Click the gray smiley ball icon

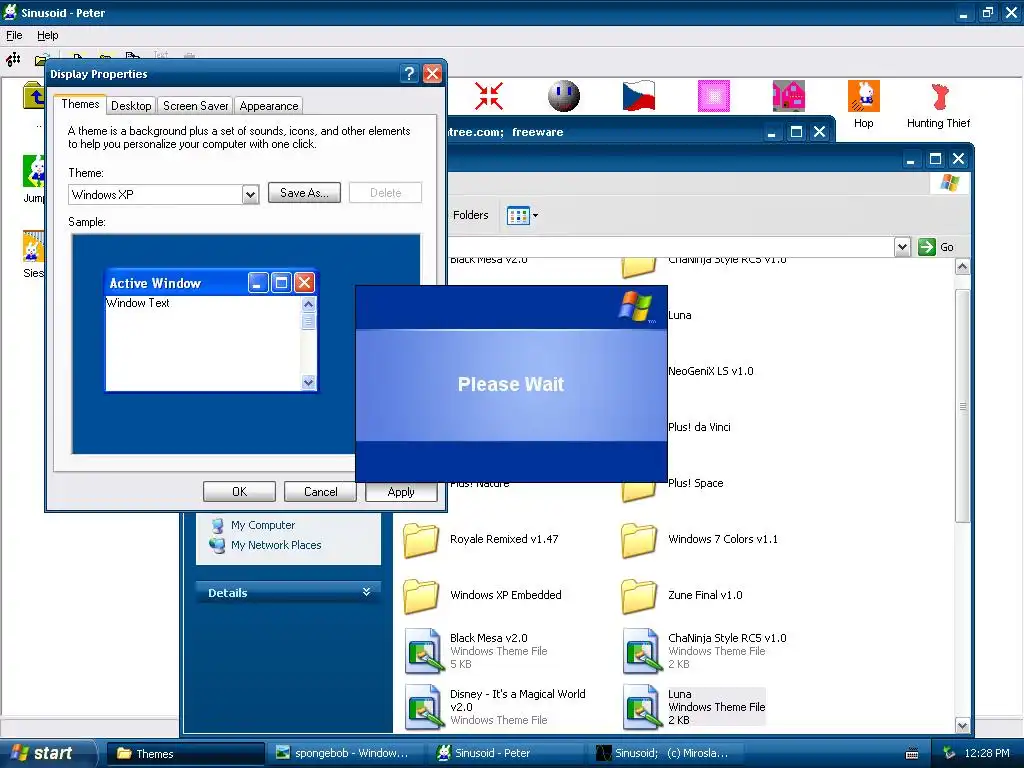564,96
